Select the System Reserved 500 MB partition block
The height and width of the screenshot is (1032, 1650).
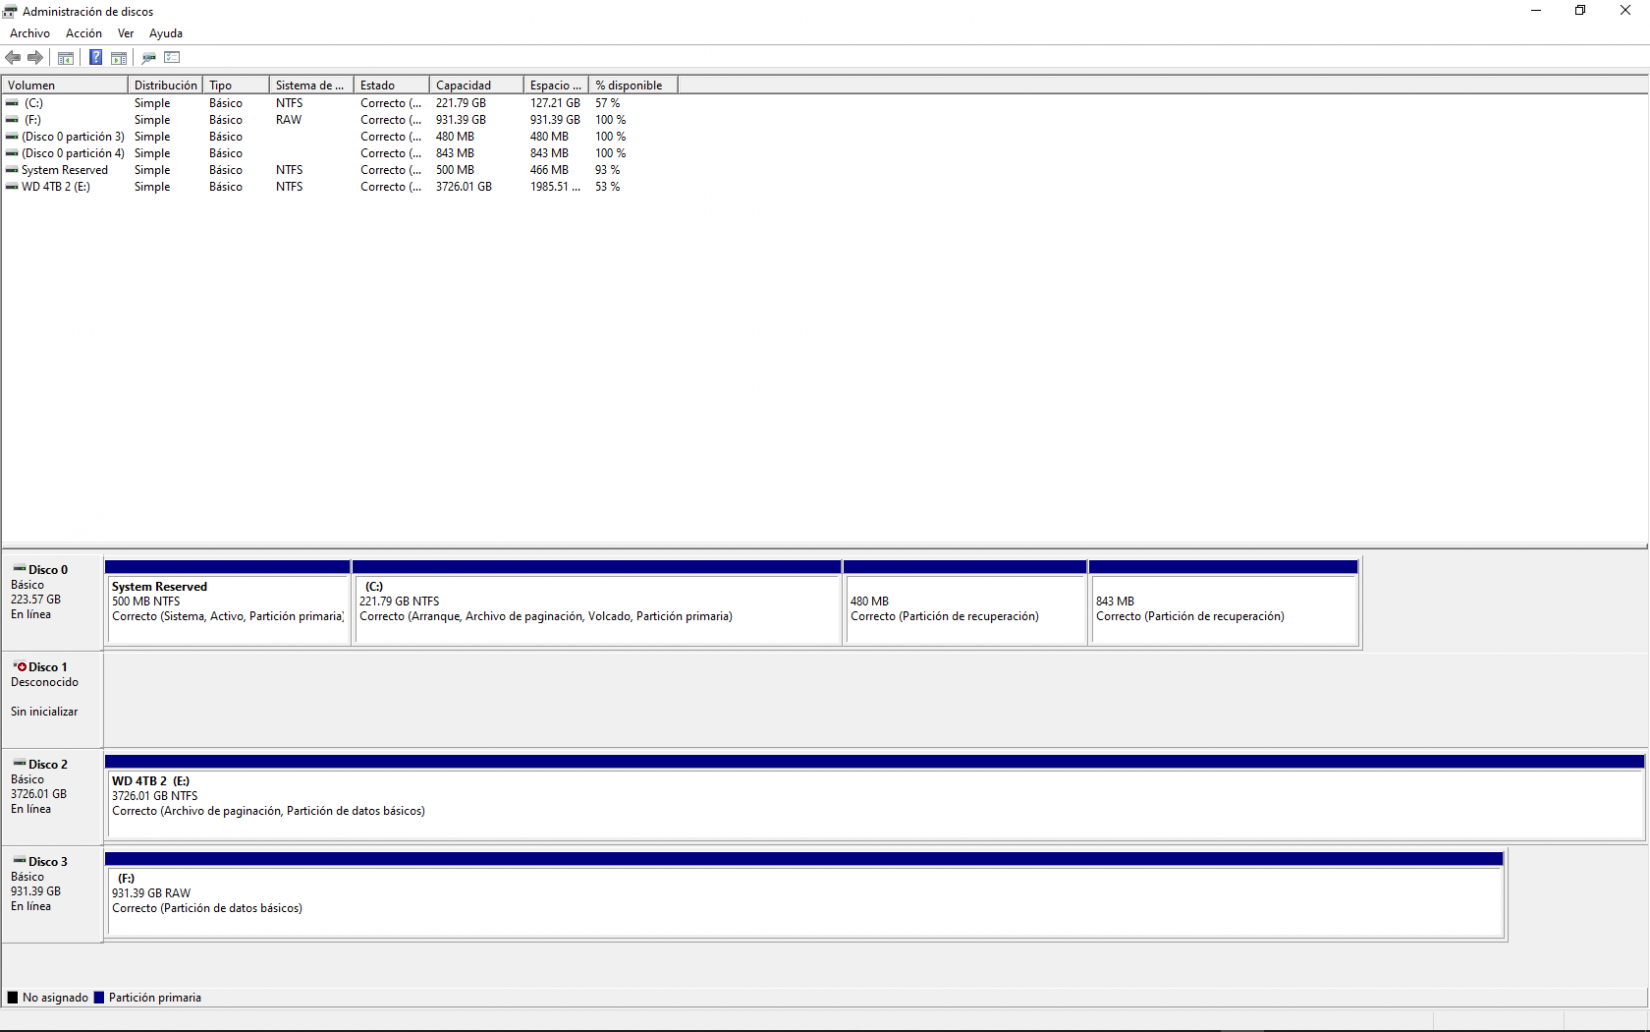pos(228,603)
